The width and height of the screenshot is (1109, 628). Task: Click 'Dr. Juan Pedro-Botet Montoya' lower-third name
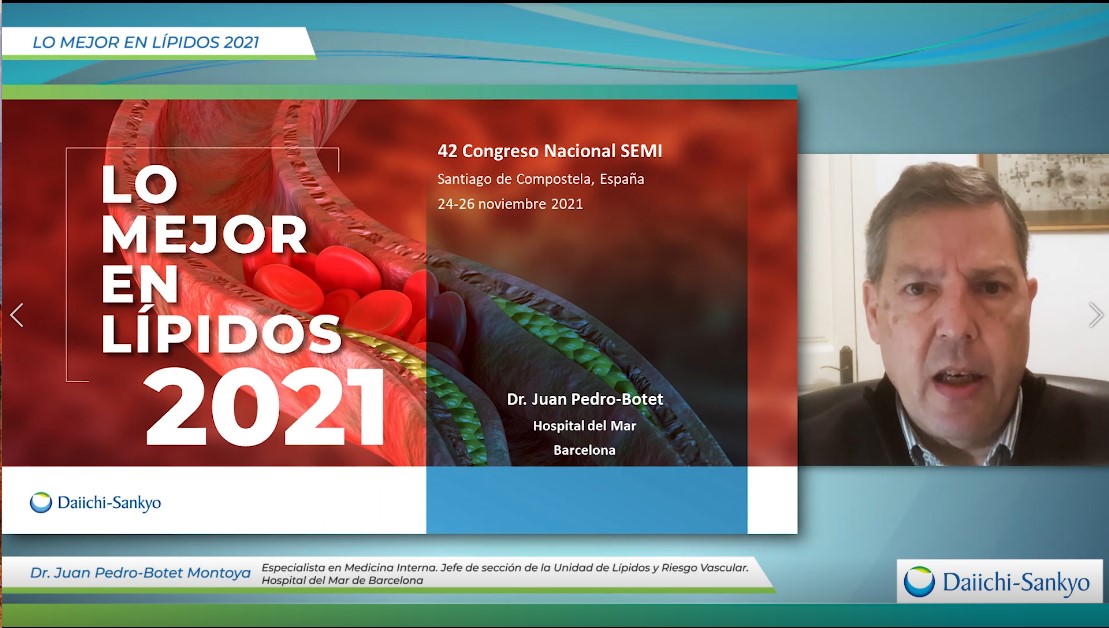point(140,573)
